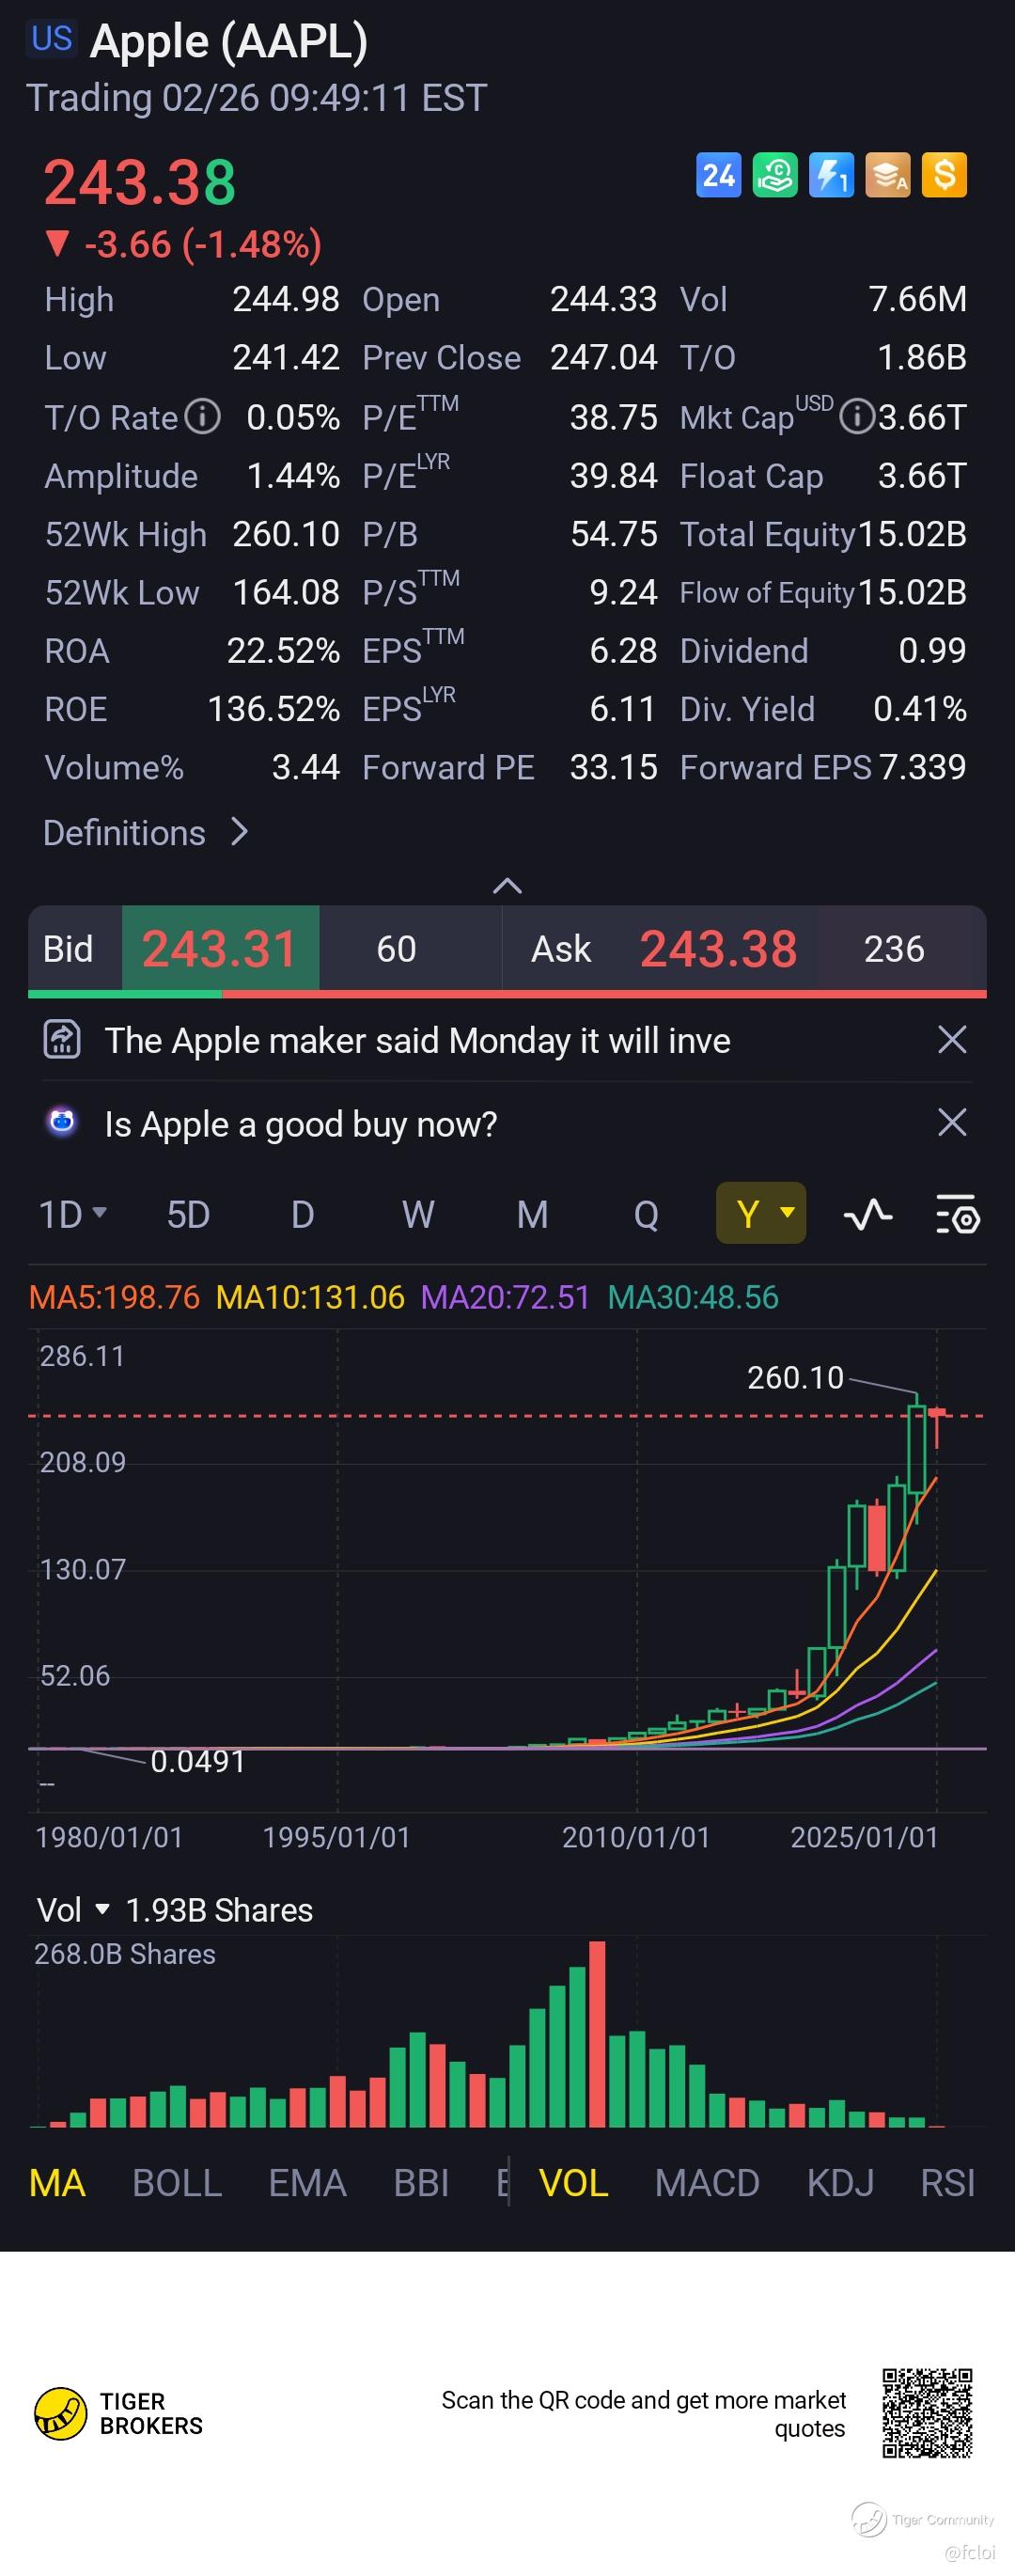Tap the Bid price 243.31
Image resolution: width=1015 pixels, height=2576 pixels.
[x=220, y=948]
